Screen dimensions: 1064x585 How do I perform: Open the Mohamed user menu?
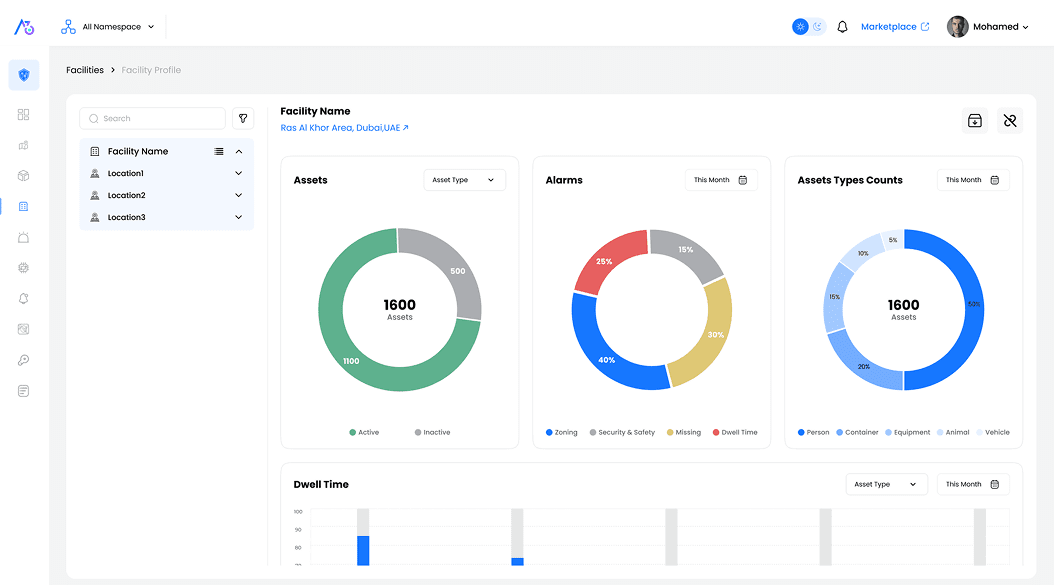point(988,27)
